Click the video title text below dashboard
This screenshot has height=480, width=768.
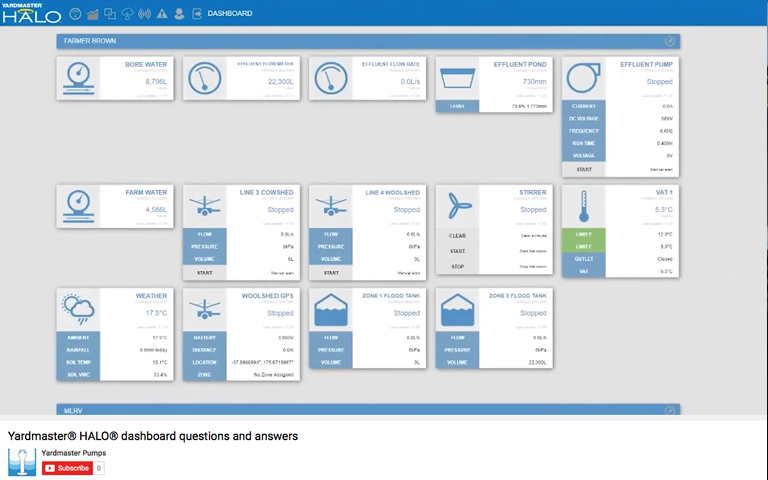153,436
